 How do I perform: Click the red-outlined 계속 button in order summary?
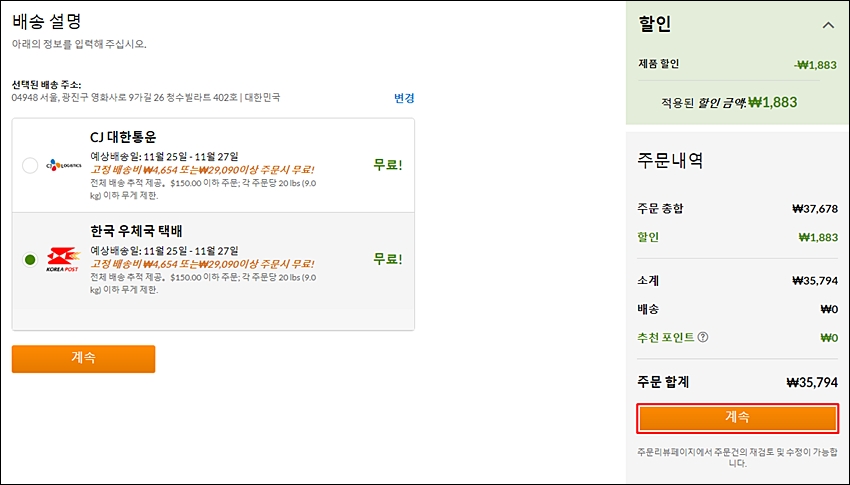737,418
